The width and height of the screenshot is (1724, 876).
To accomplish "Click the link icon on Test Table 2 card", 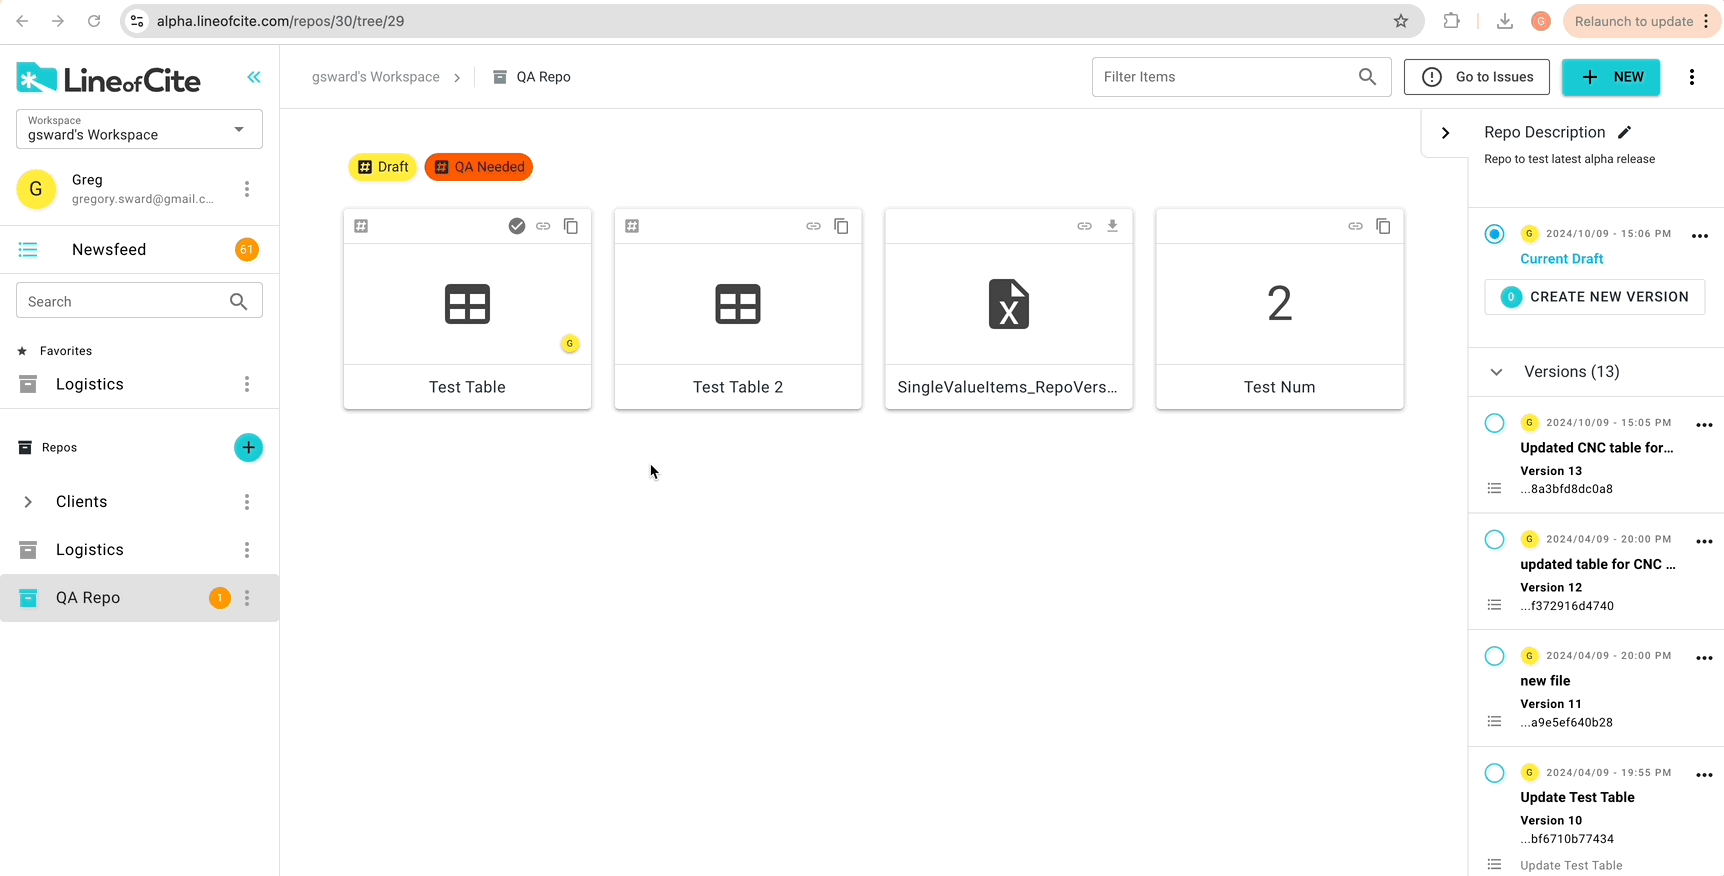I will coord(813,226).
